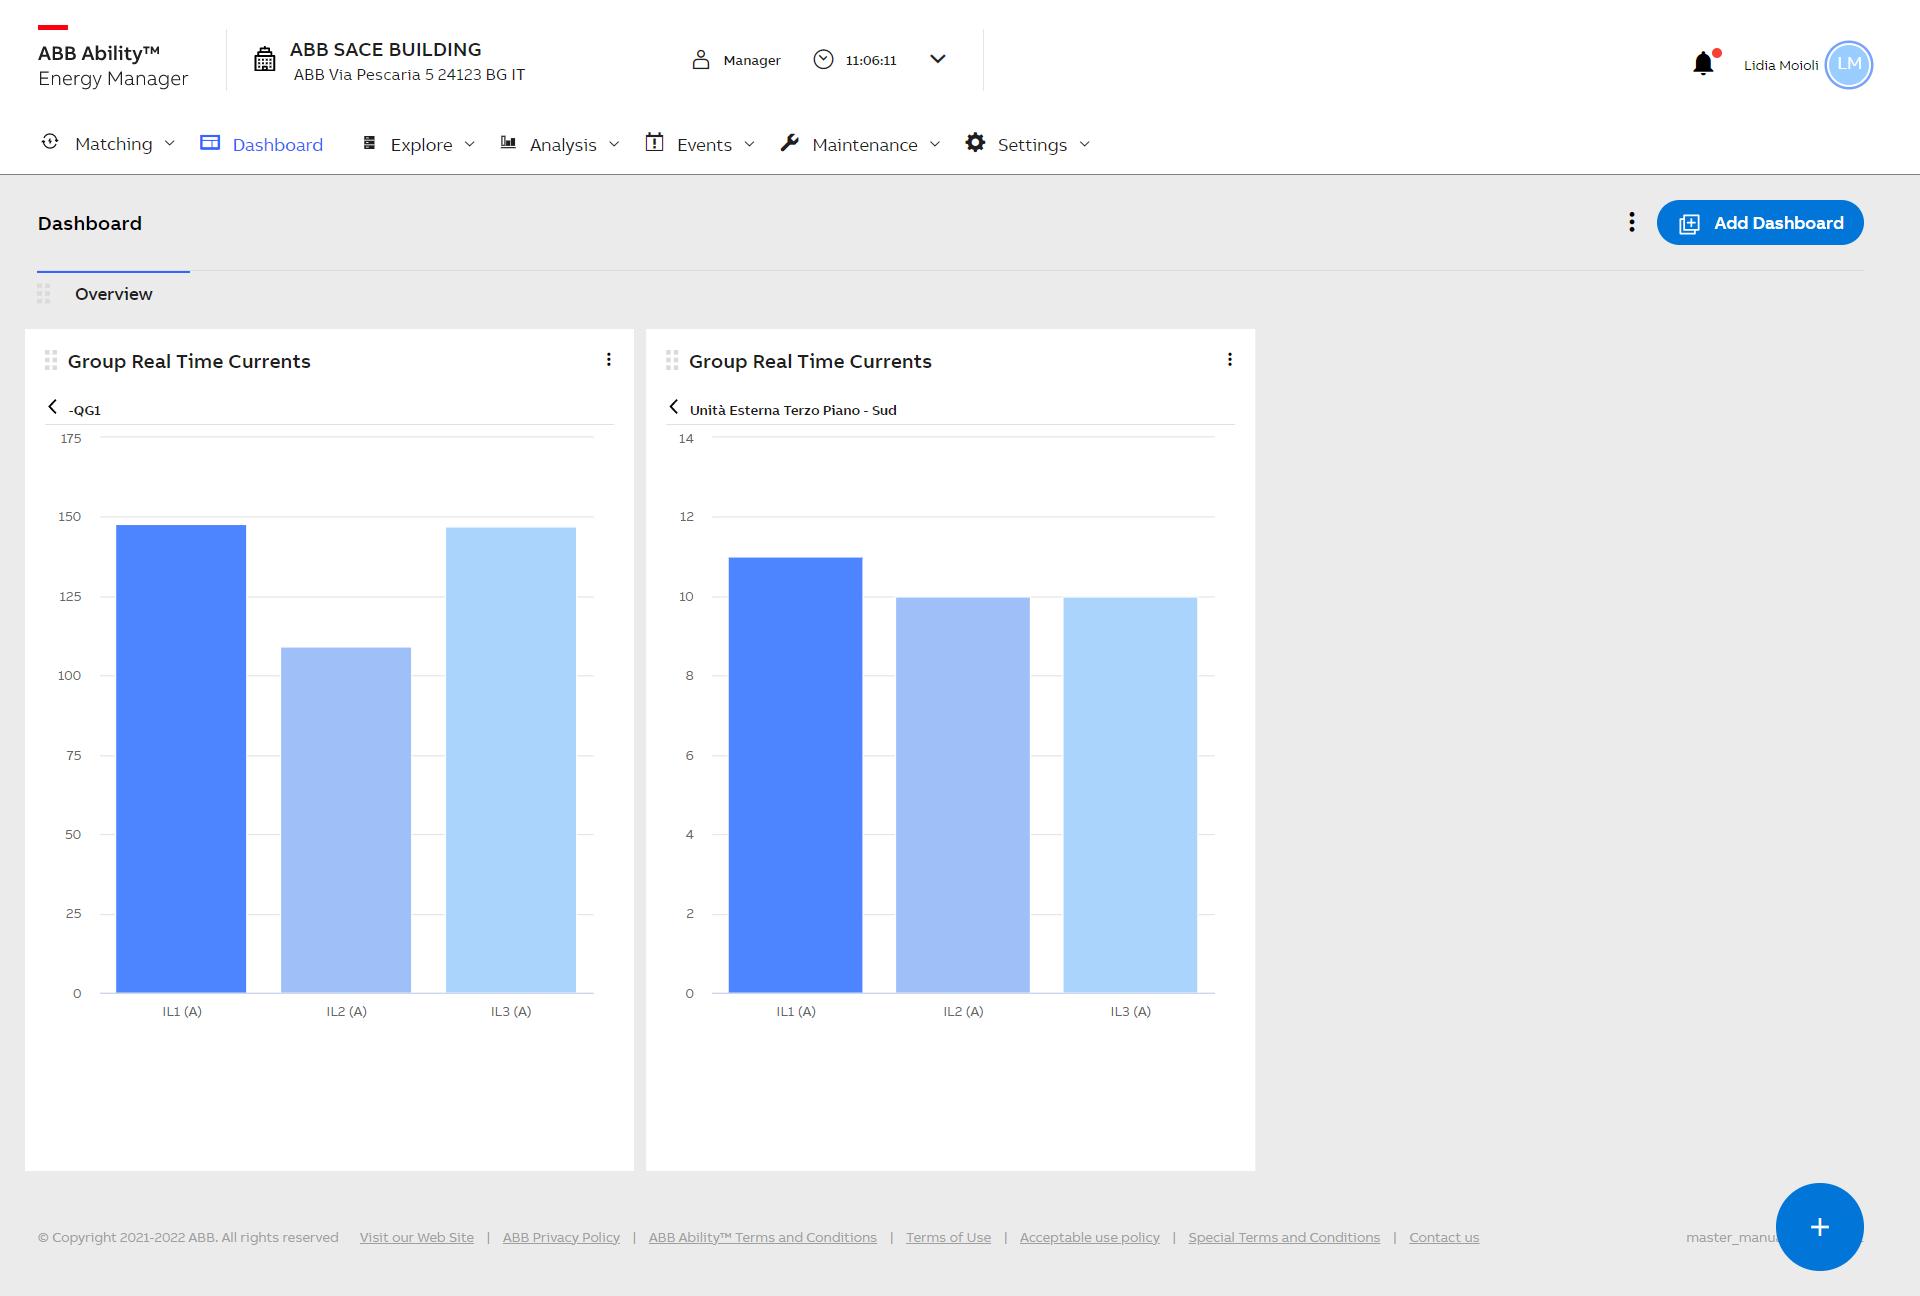Open the Maintenance menu
Image resolution: width=1920 pixels, height=1296 pixels.
(x=865, y=145)
